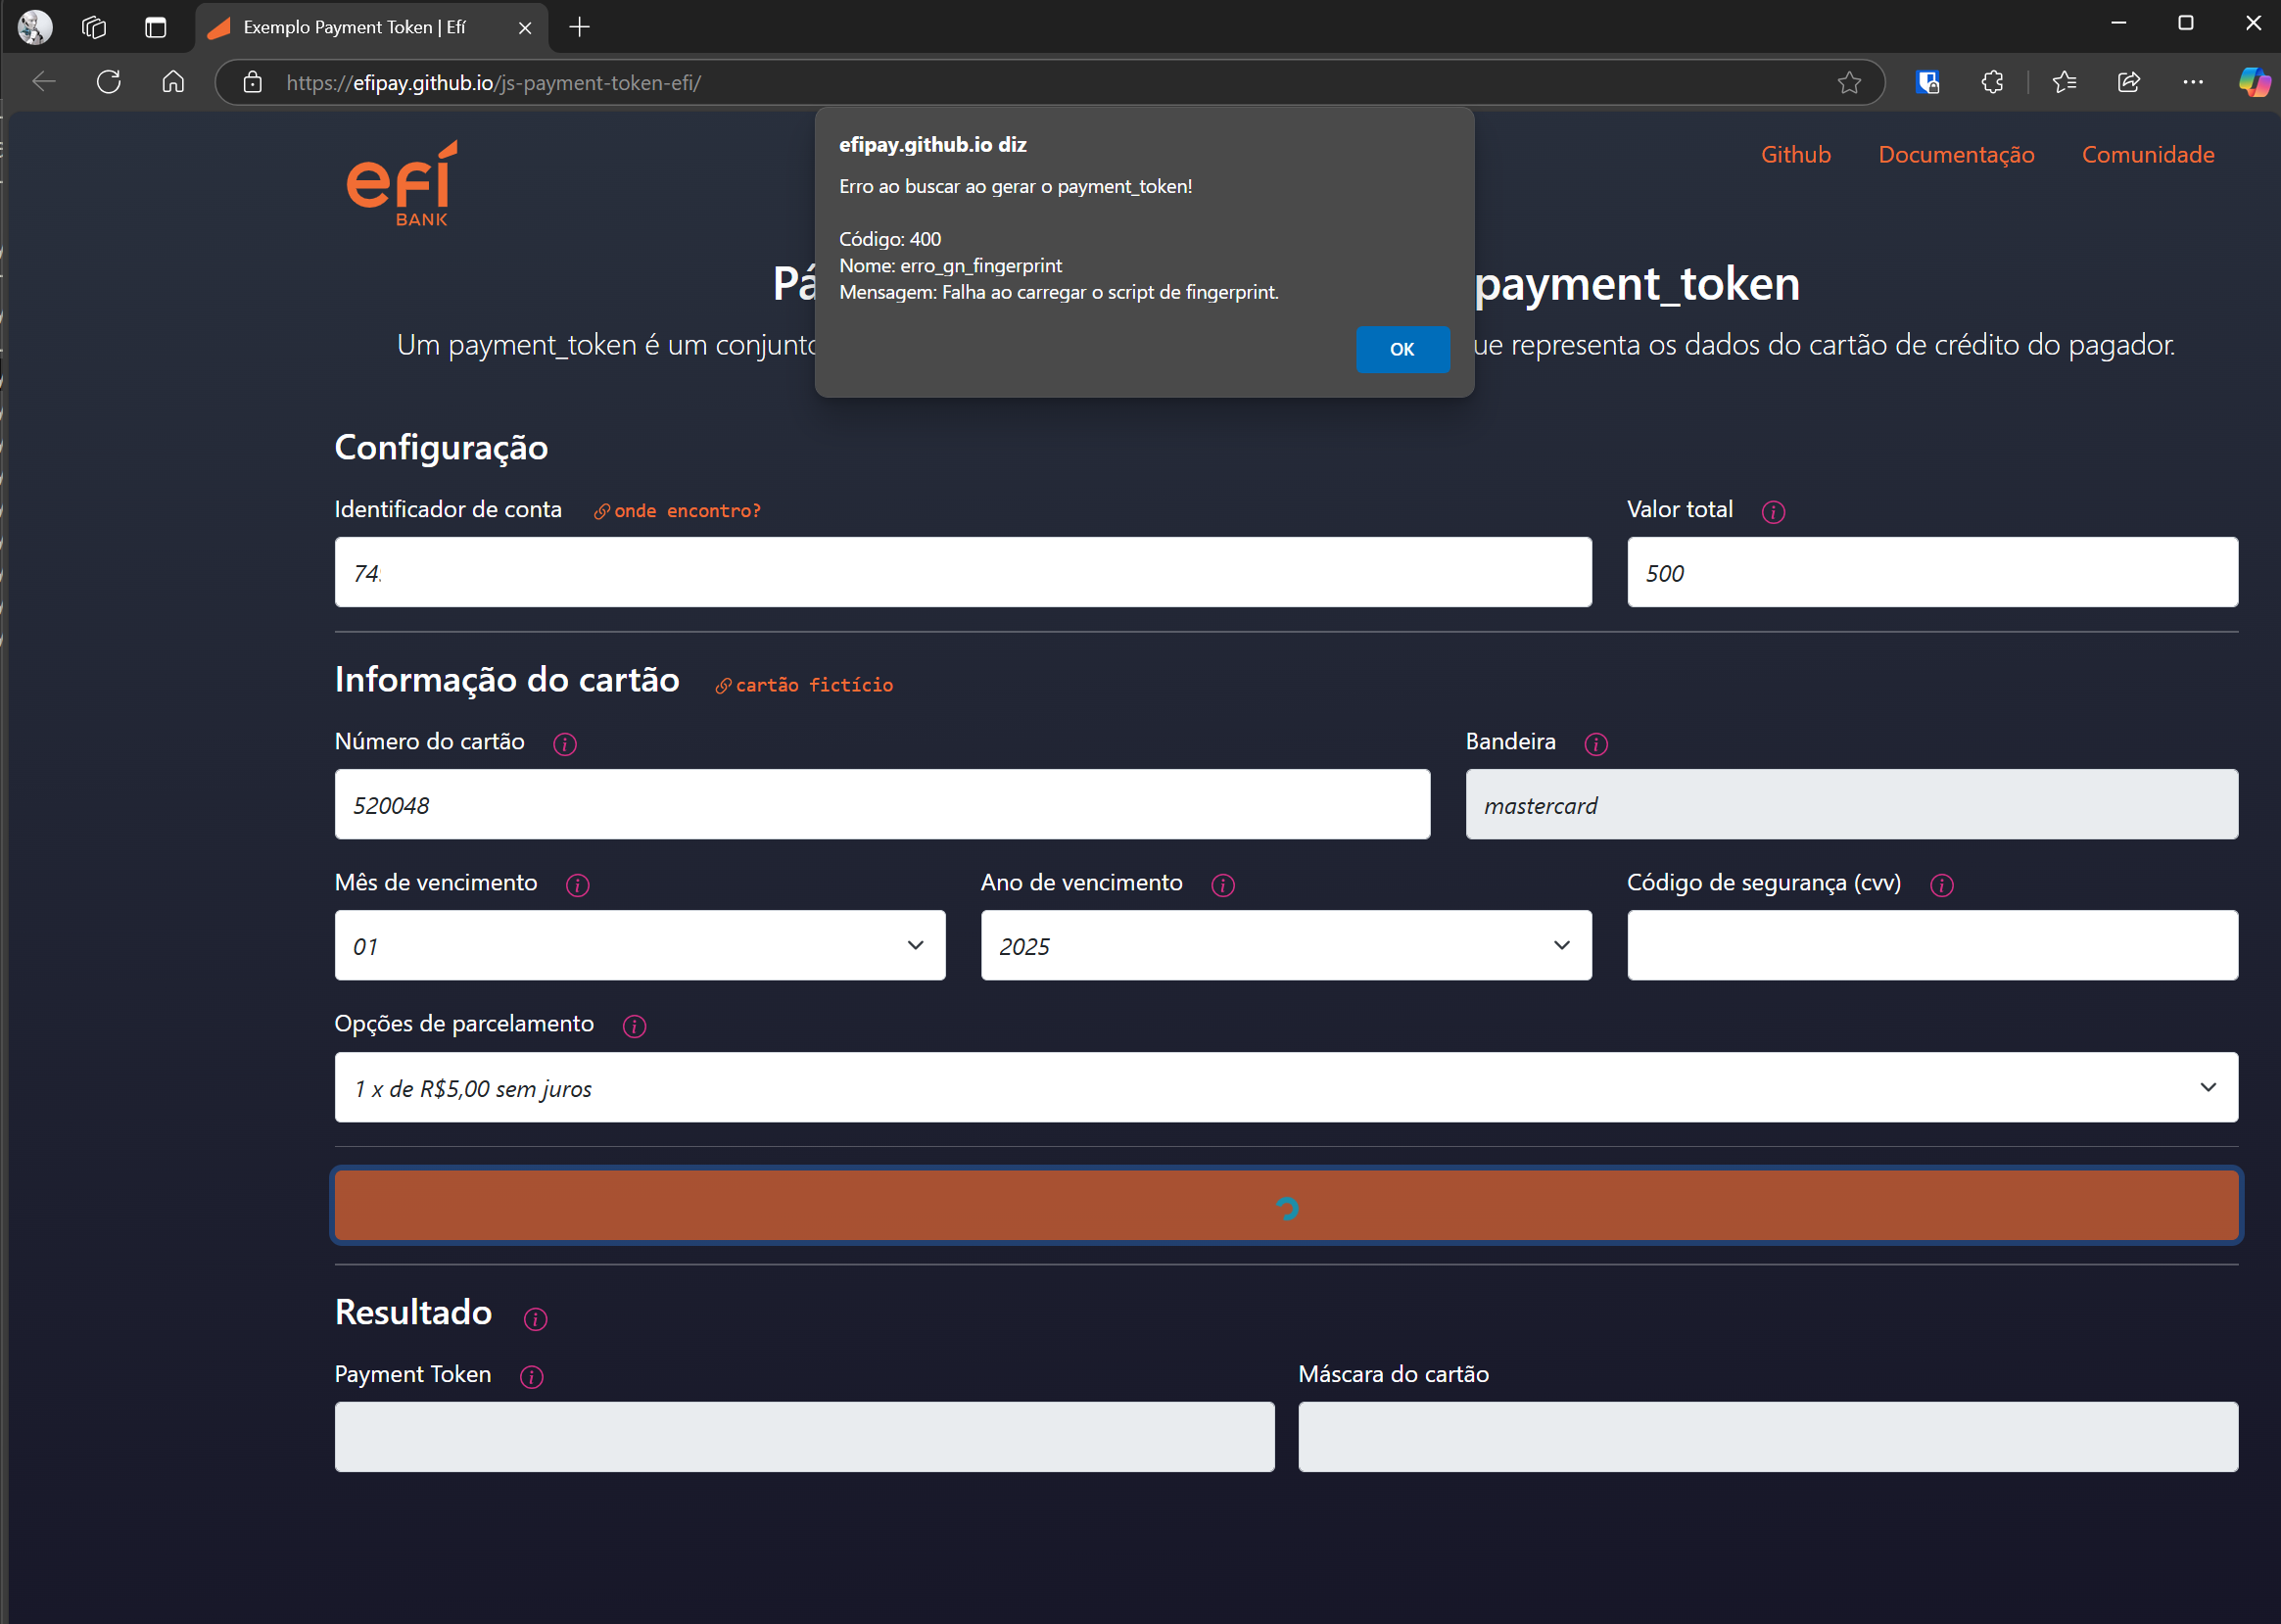
Task: Open the 'onde encontro?' link
Action: click(677, 511)
